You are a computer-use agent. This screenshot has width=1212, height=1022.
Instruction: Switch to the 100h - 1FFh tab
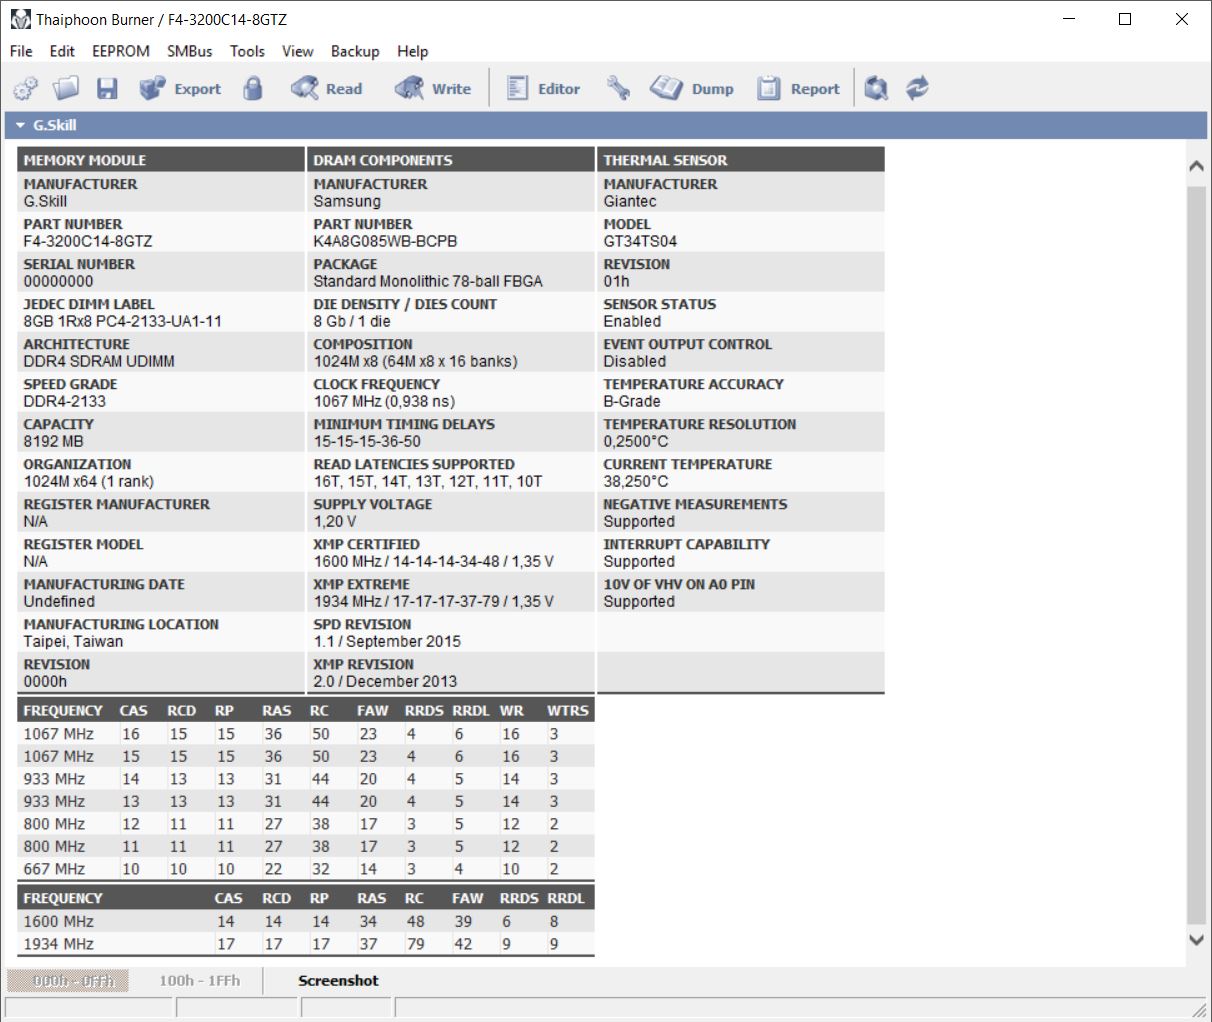point(199,981)
